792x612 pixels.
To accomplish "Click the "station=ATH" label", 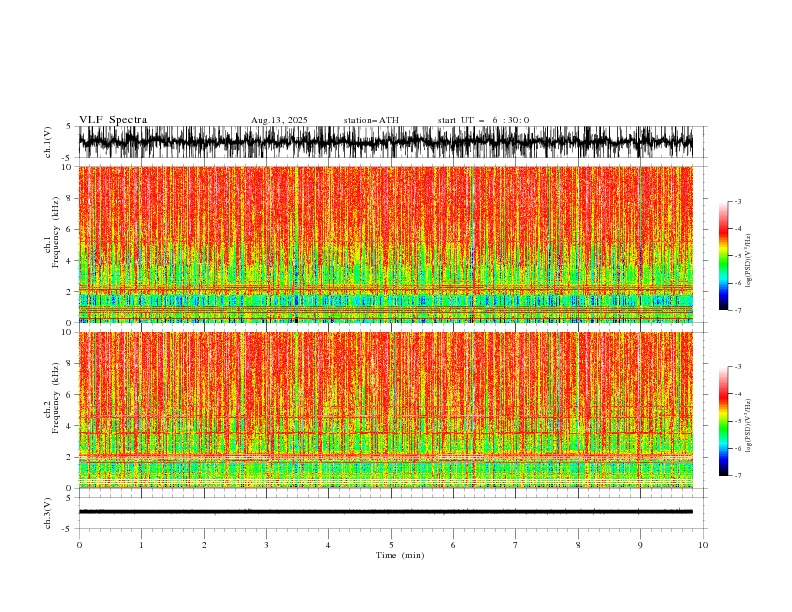I will [x=371, y=120].
